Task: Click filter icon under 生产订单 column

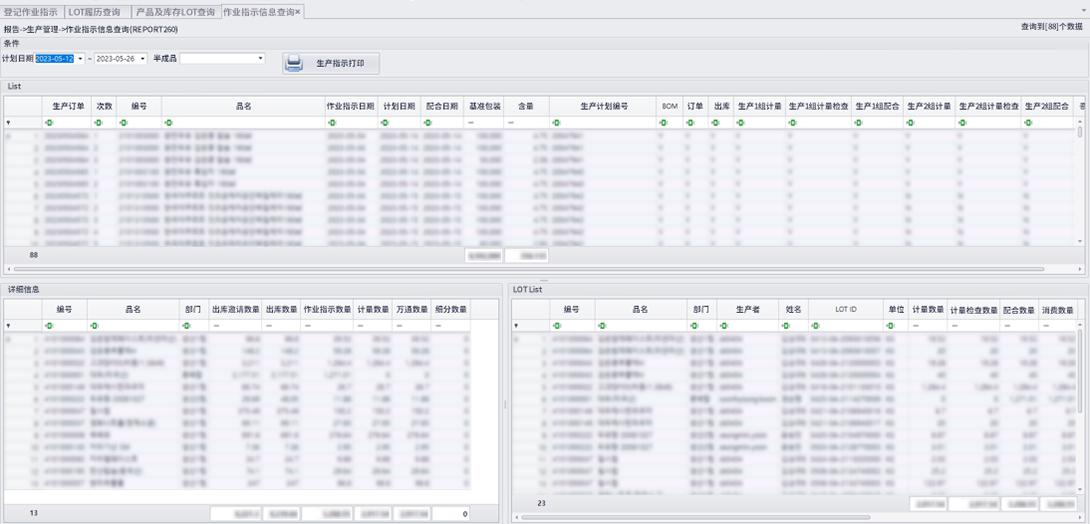Action: coord(47,123)
